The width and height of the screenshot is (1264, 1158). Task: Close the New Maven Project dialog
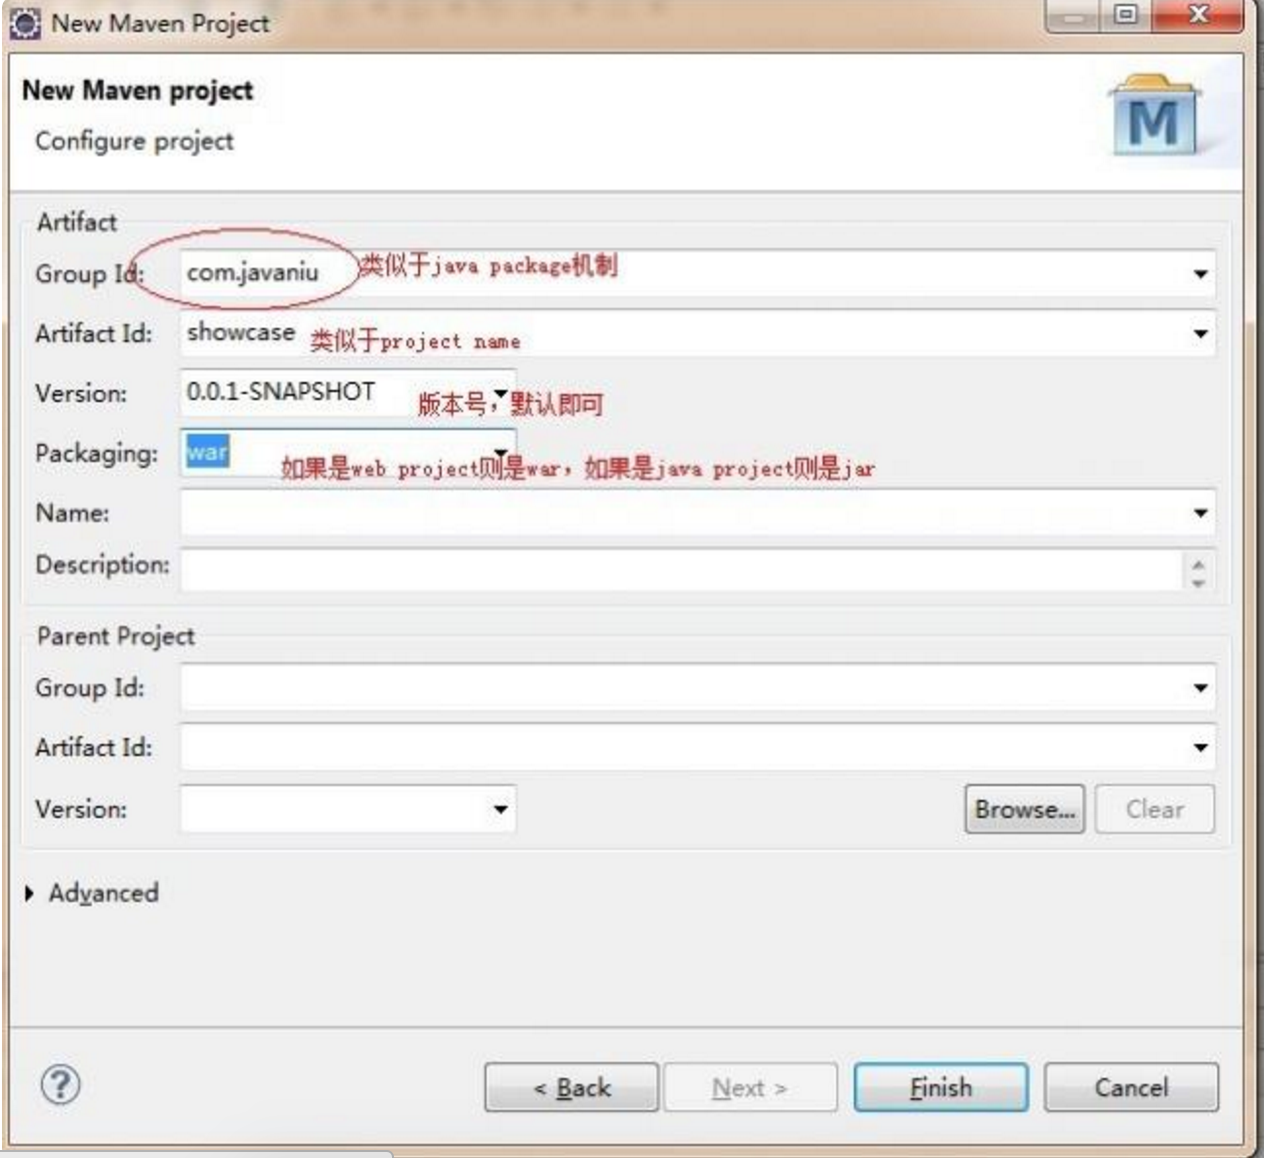click(1198, 15)
